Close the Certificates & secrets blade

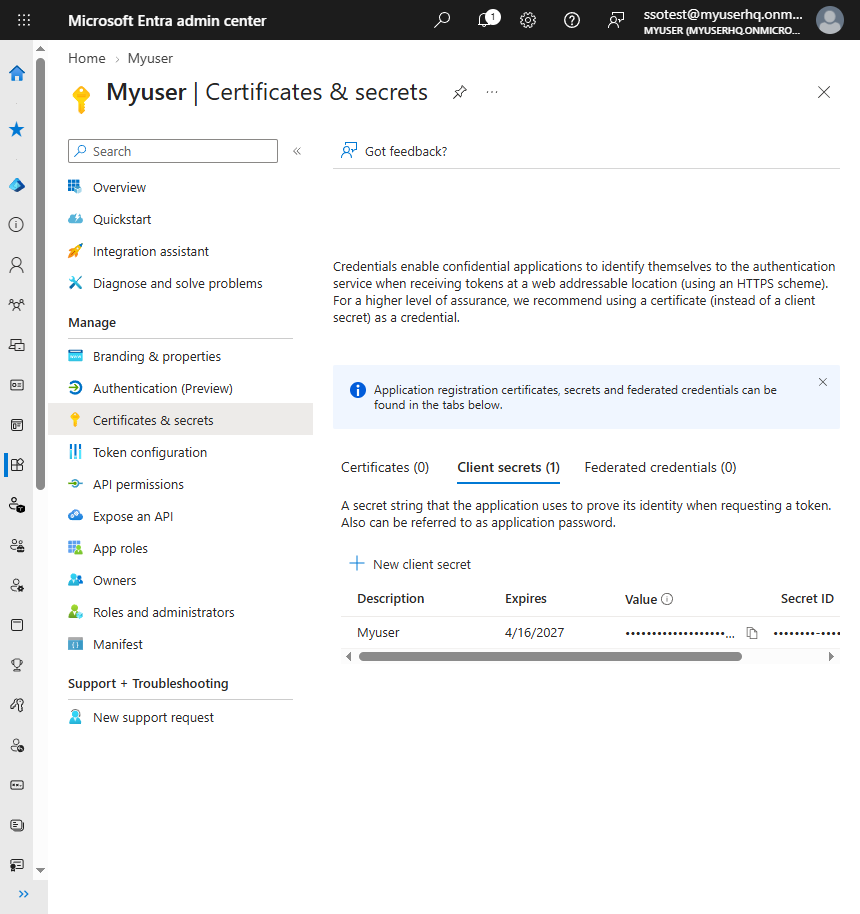(824, 92)
